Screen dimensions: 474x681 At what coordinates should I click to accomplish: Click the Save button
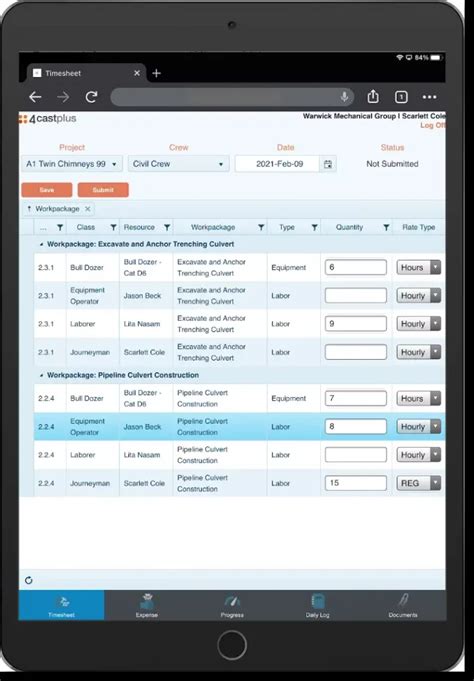[x=47, y=190]
